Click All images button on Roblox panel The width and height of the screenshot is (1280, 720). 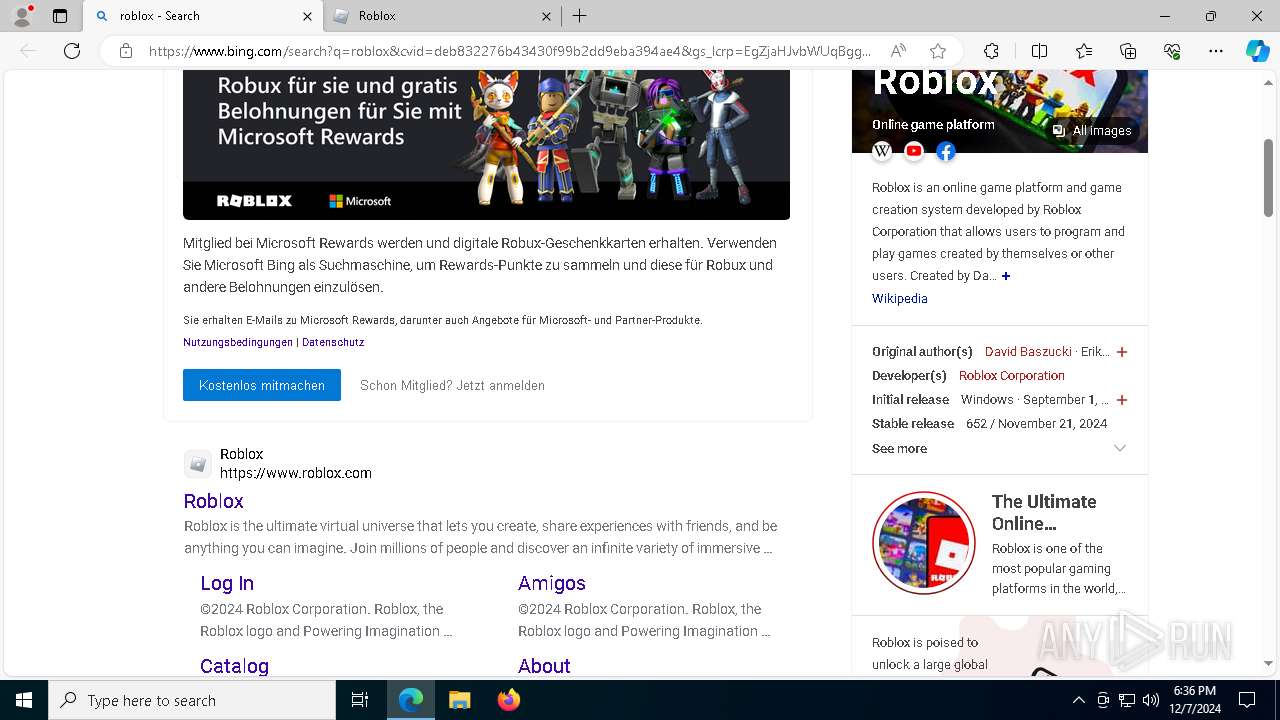click(1092, 130)
